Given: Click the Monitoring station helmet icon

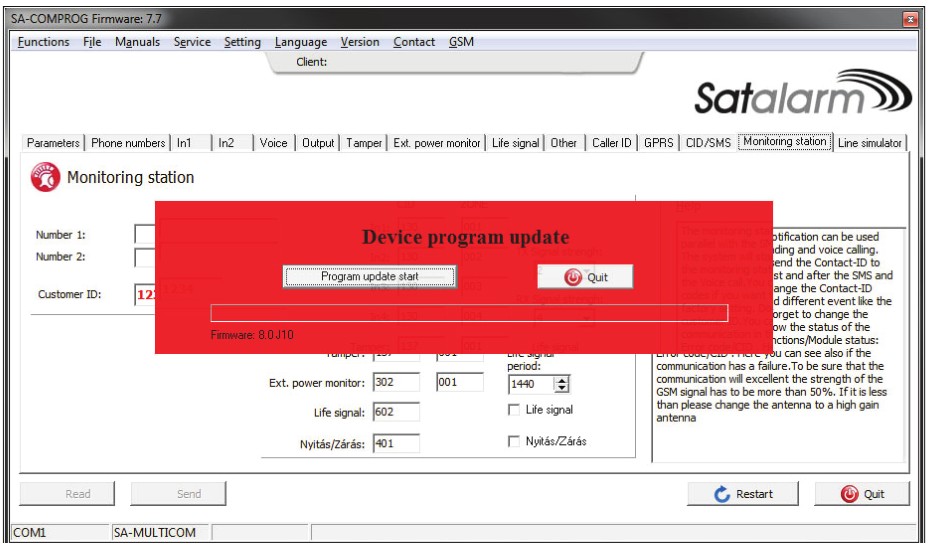Looking at the screenshot, I should [x=46, y=177].
